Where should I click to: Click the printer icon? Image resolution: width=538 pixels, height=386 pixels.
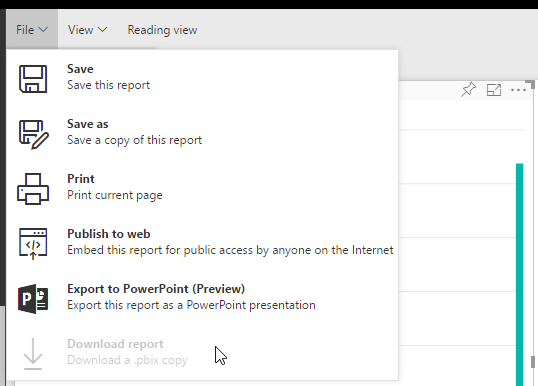(x=33, y=189)
